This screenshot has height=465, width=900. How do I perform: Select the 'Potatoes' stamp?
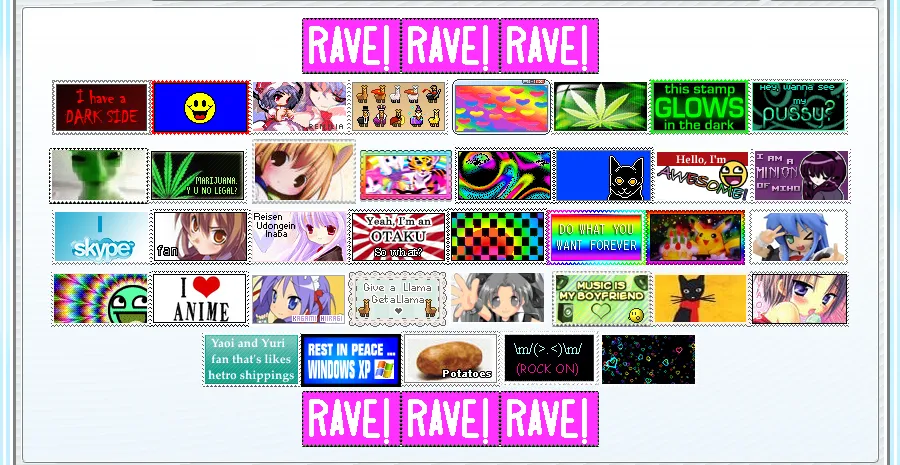click(x=451, y=360)
